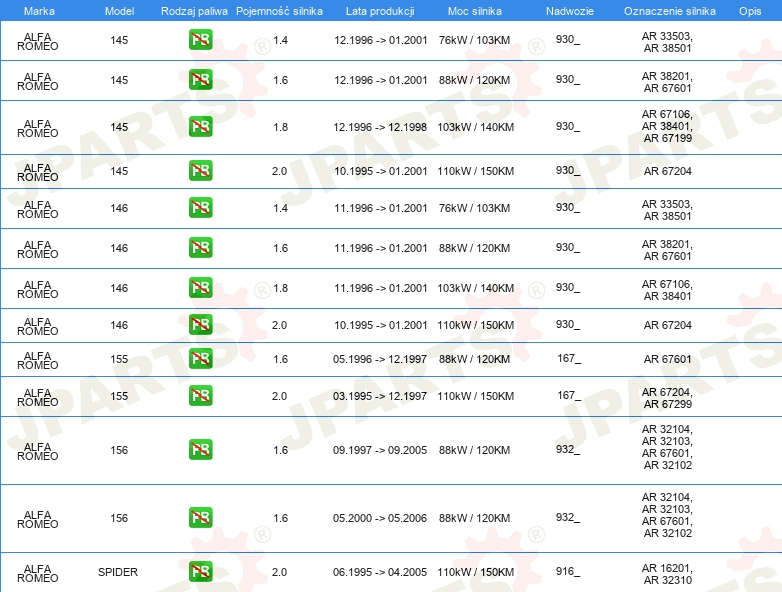Select the 76kW / 103KM power cell for model 146

pyautogui.click(x=474, y=208)
